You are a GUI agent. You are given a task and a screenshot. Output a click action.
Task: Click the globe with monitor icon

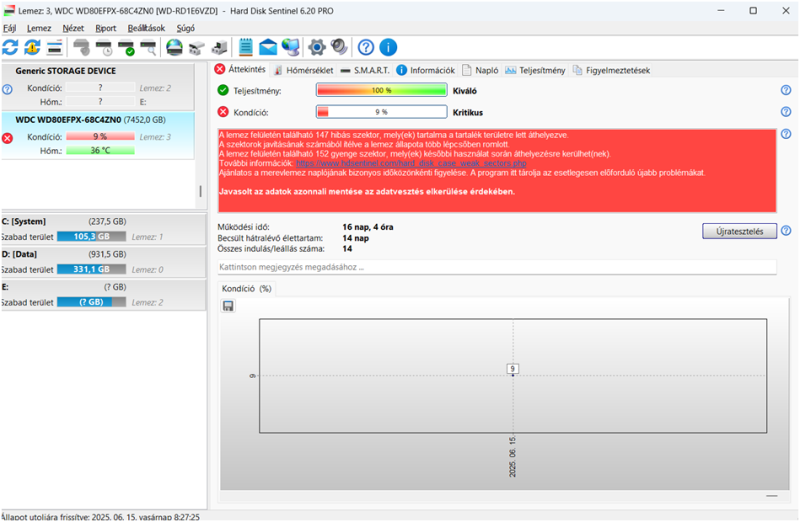pos(291,47)
